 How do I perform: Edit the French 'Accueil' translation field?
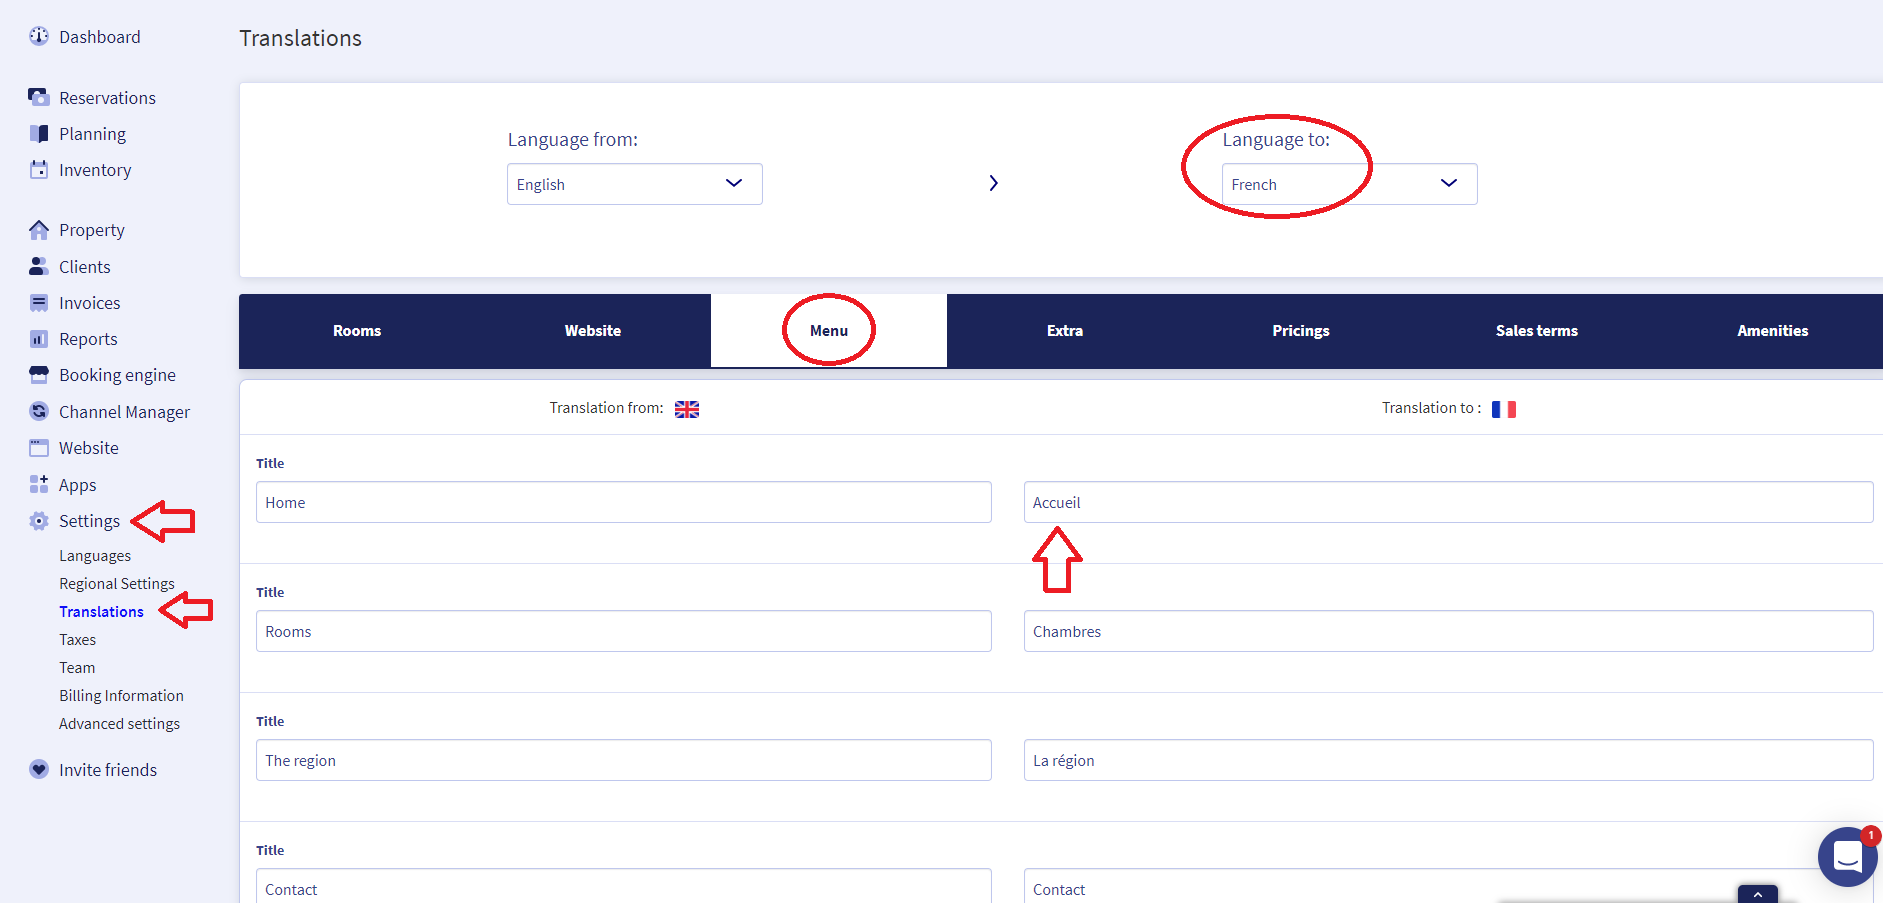[x=1448, y=502]
